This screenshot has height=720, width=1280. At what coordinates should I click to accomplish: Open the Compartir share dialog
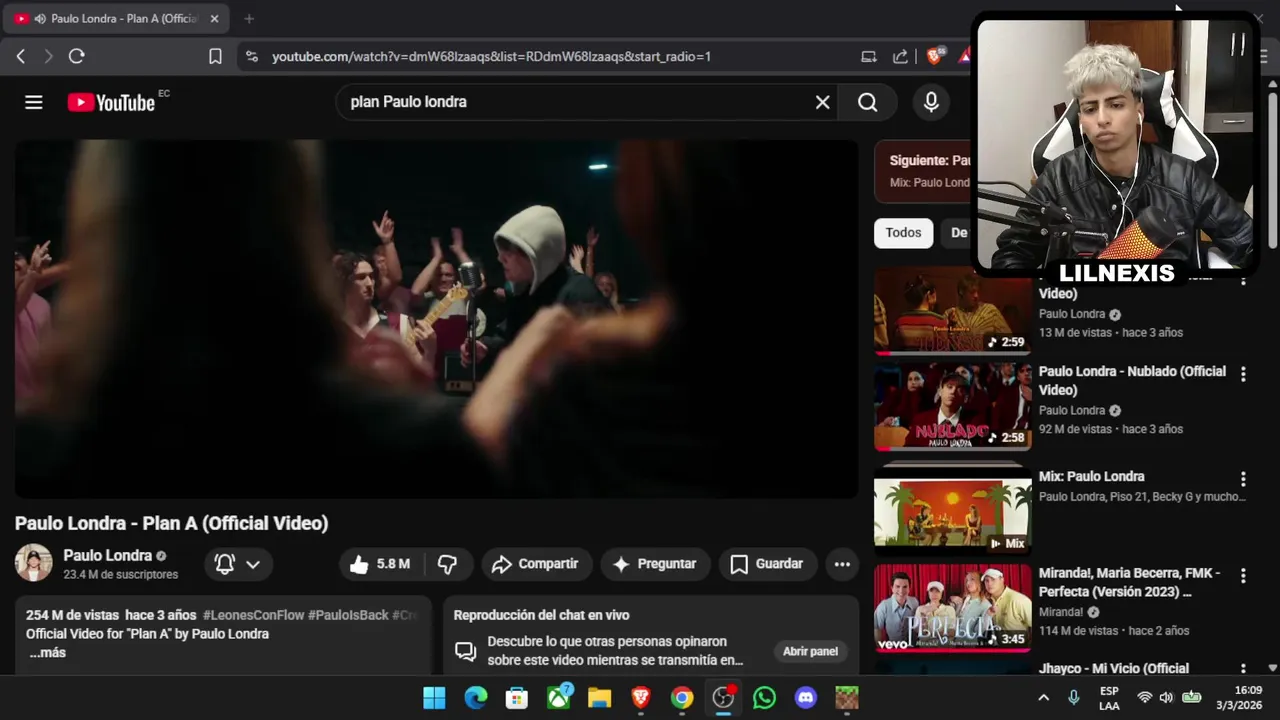[x=536, y=564]
